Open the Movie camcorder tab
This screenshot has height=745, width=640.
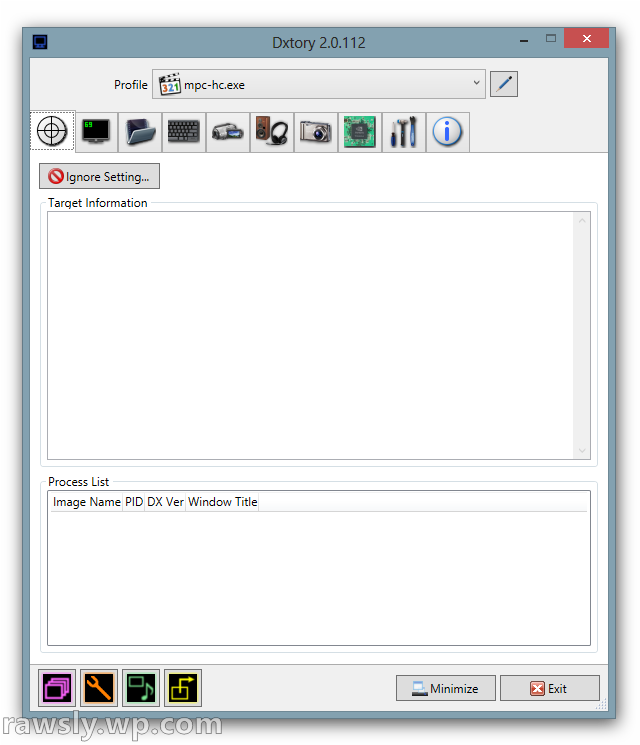click(228, 132)
